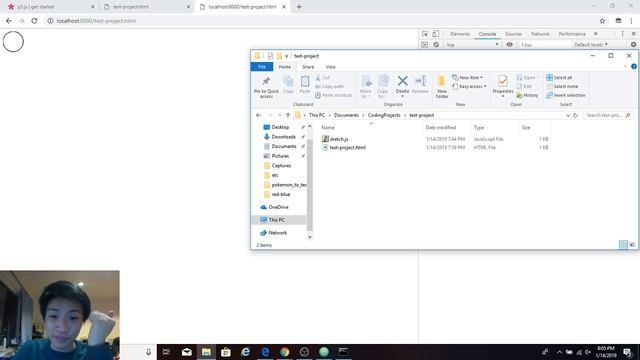Click navigation pane scrollbar down arrow
The width and height of the screenshot is (640, 360).
[309, 237]
